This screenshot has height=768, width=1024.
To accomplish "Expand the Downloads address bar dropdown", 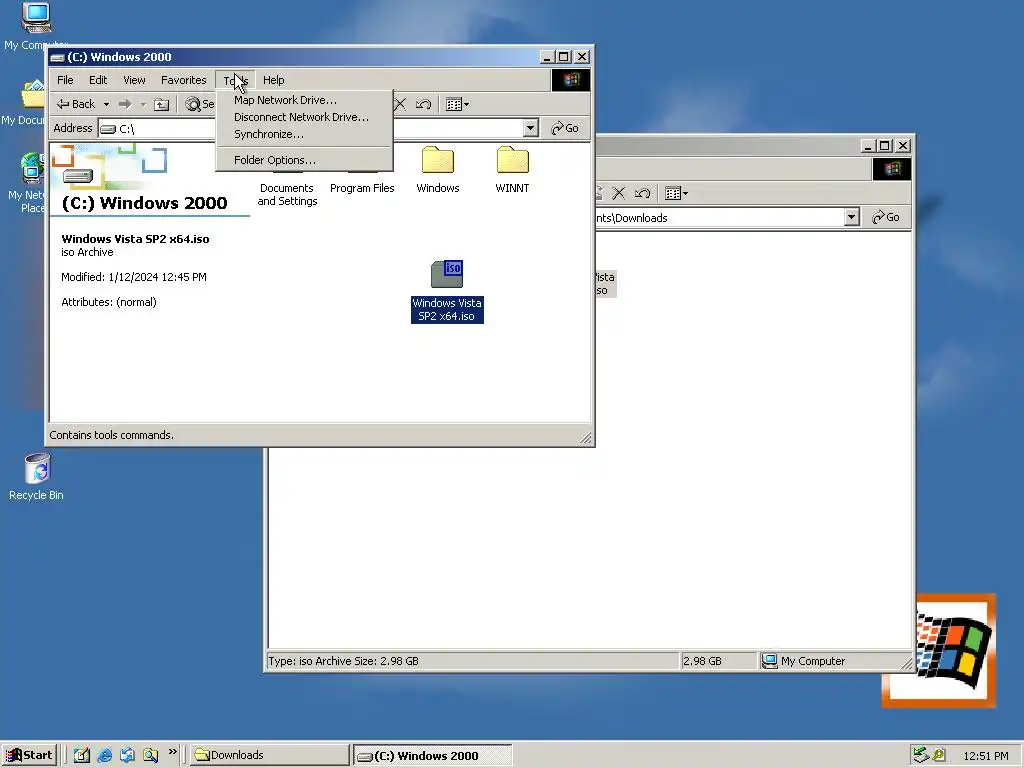I will [851, 217].
